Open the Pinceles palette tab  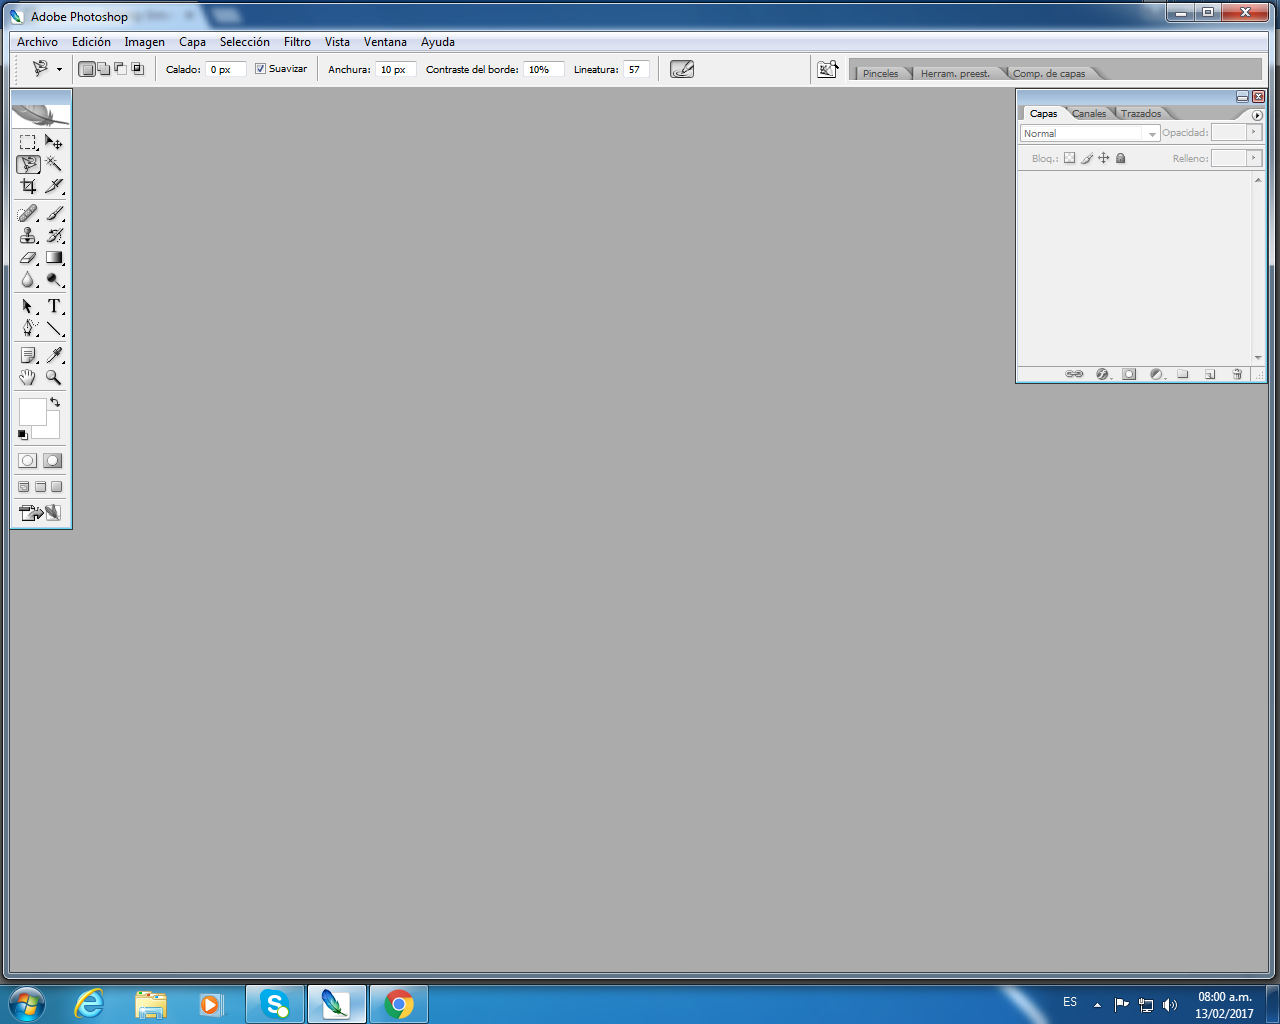pyautogui.click(x=880, y=74)
